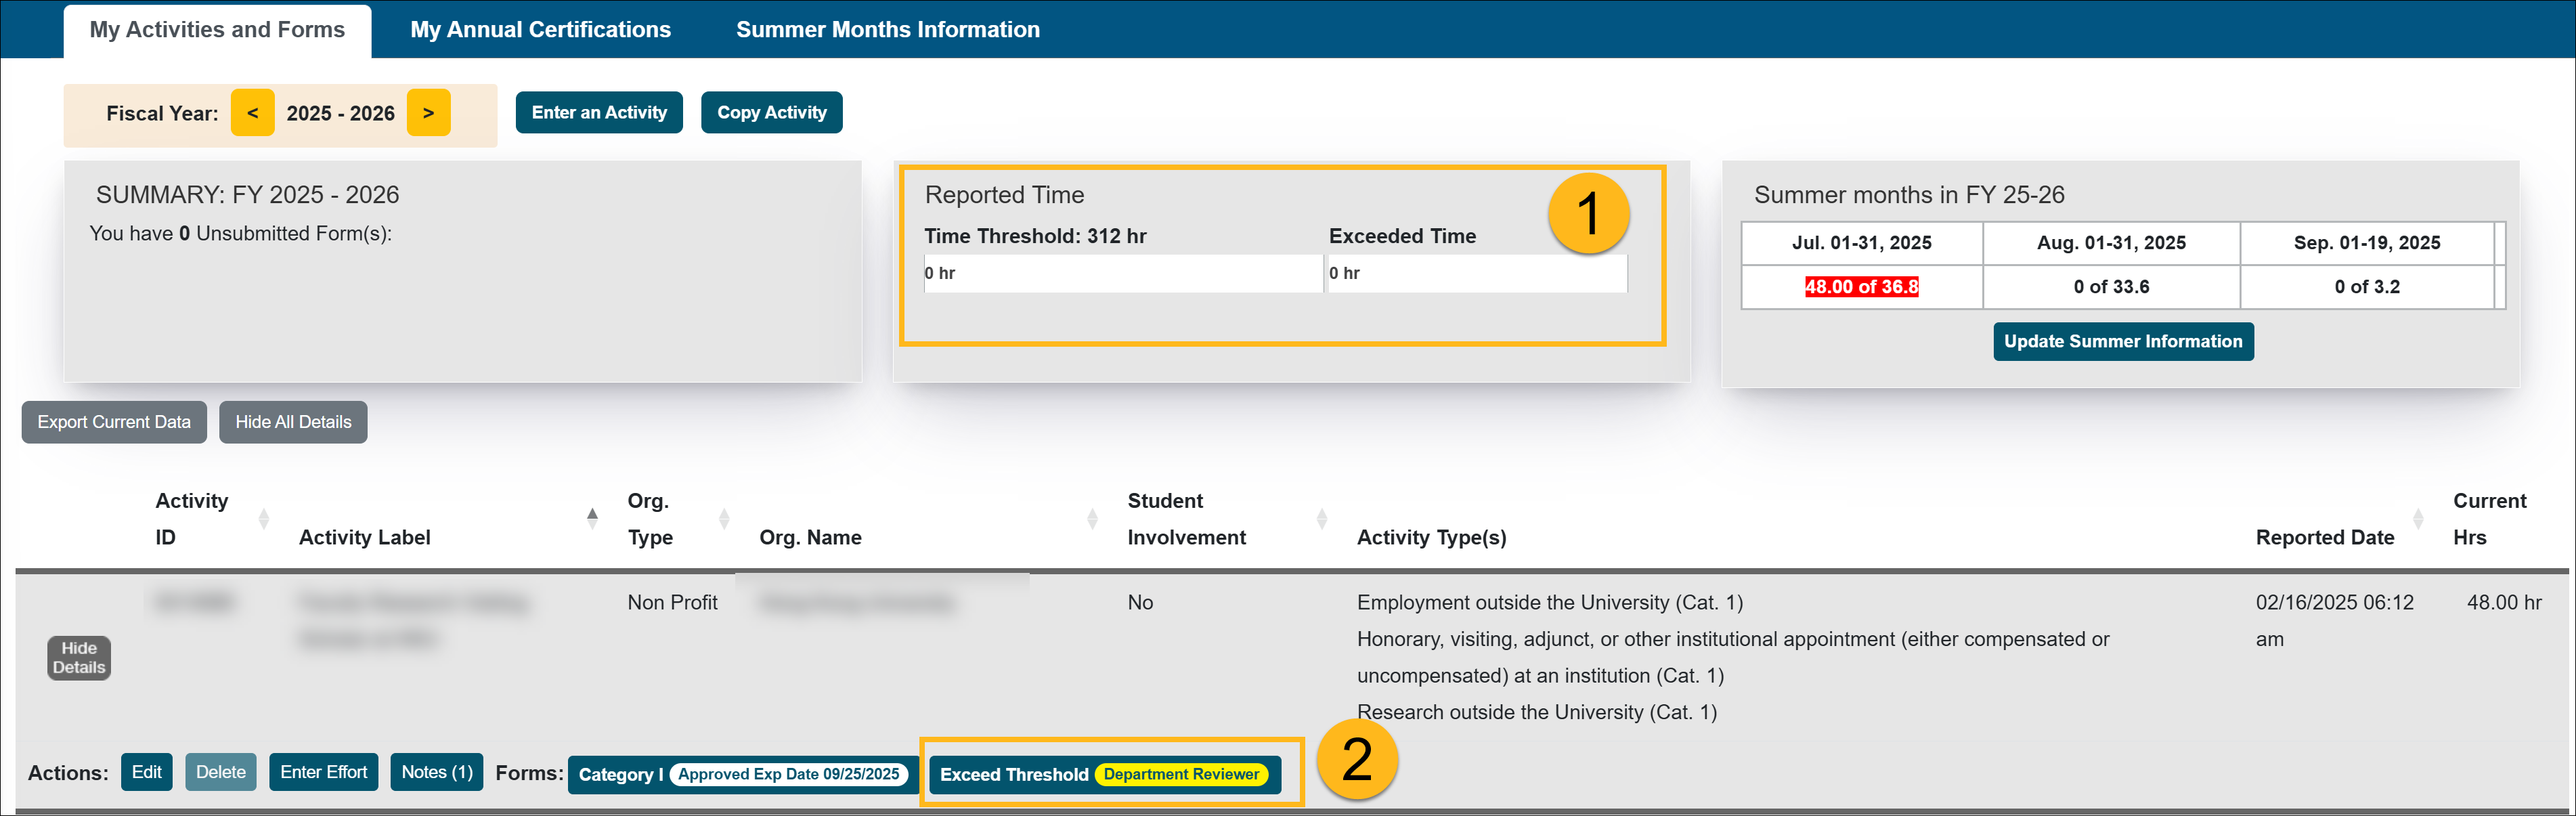Hide Details for the Non Profit activity row
This screenshot has height=816, width=2576.
point(78,657)
